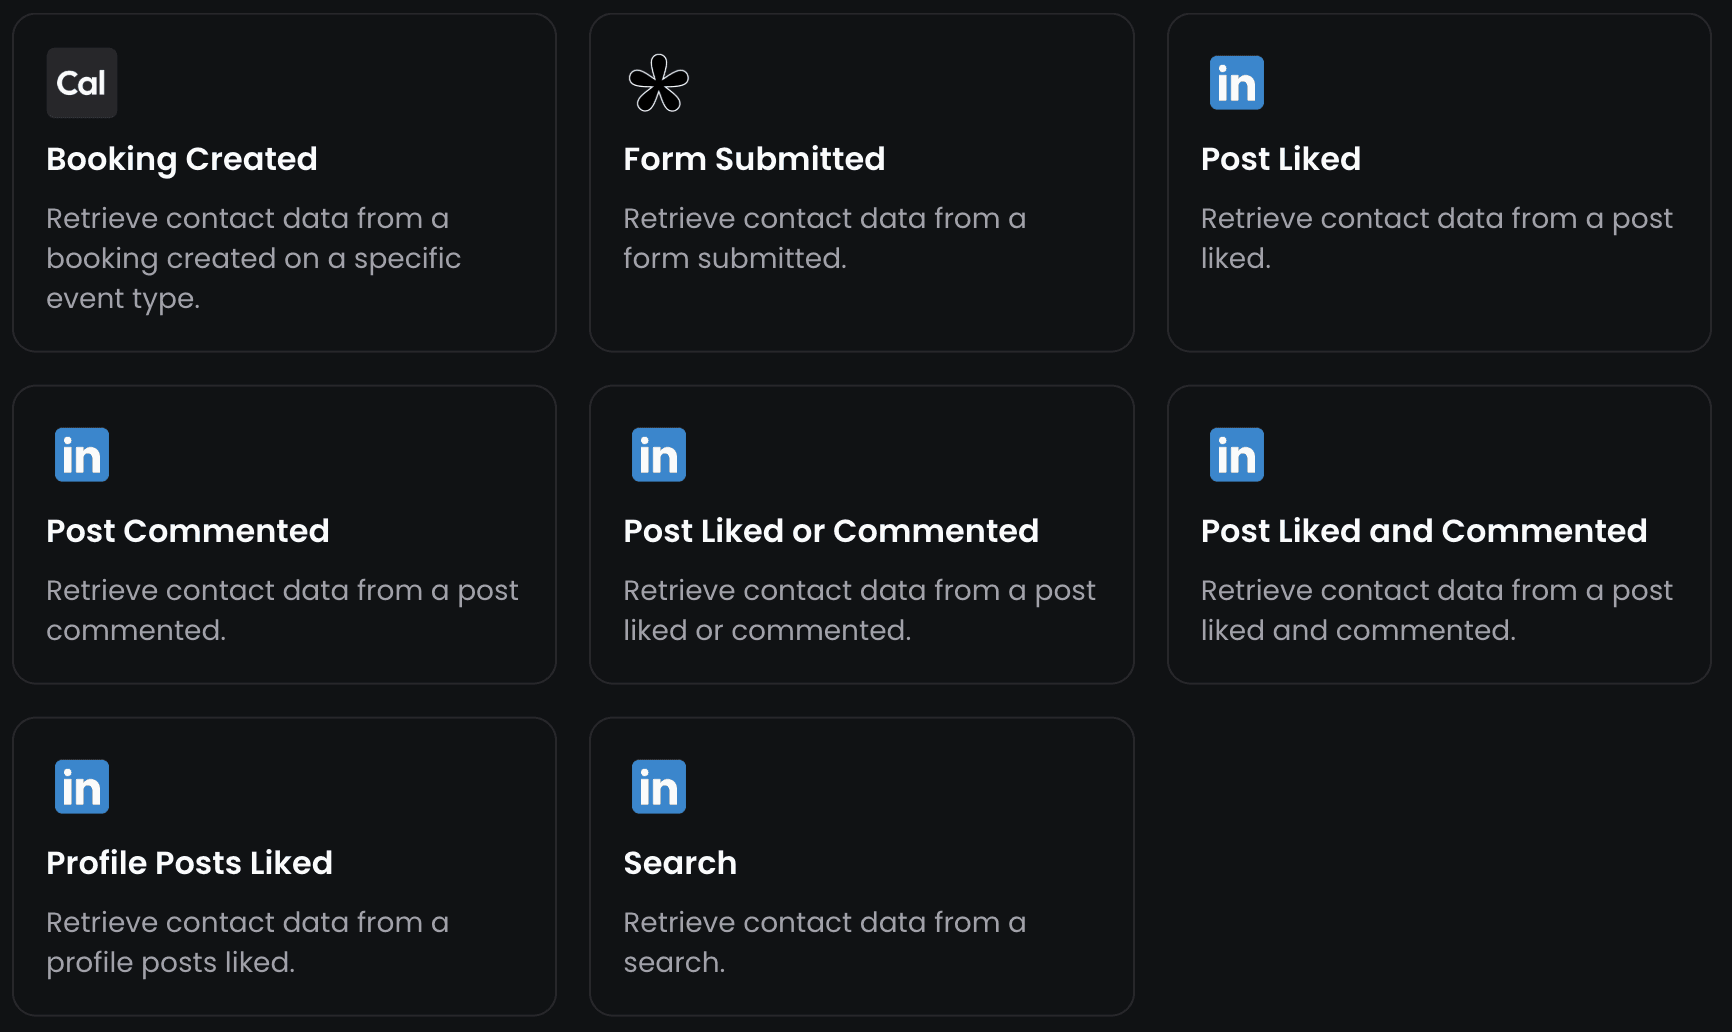Click the asterisk icon on Form Submitted
1732x1032 pixels.
point(657,83)
